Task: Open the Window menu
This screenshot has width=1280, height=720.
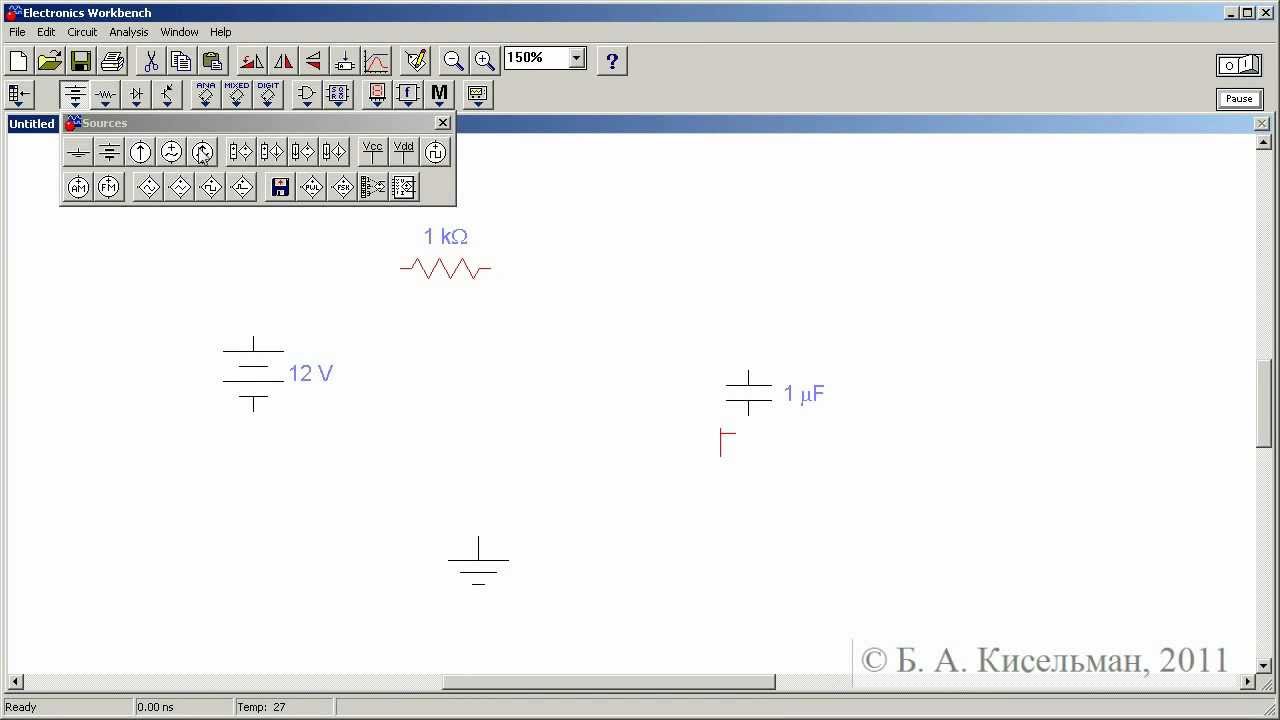Action: tap(179, 32)
